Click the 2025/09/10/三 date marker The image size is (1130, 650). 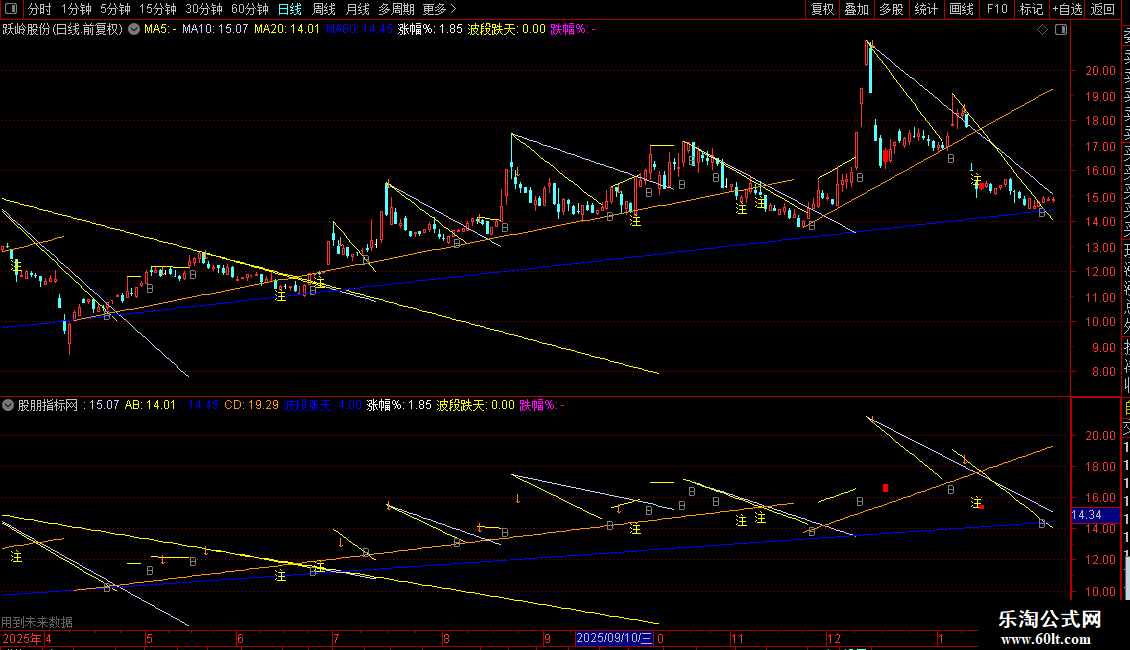614,638
